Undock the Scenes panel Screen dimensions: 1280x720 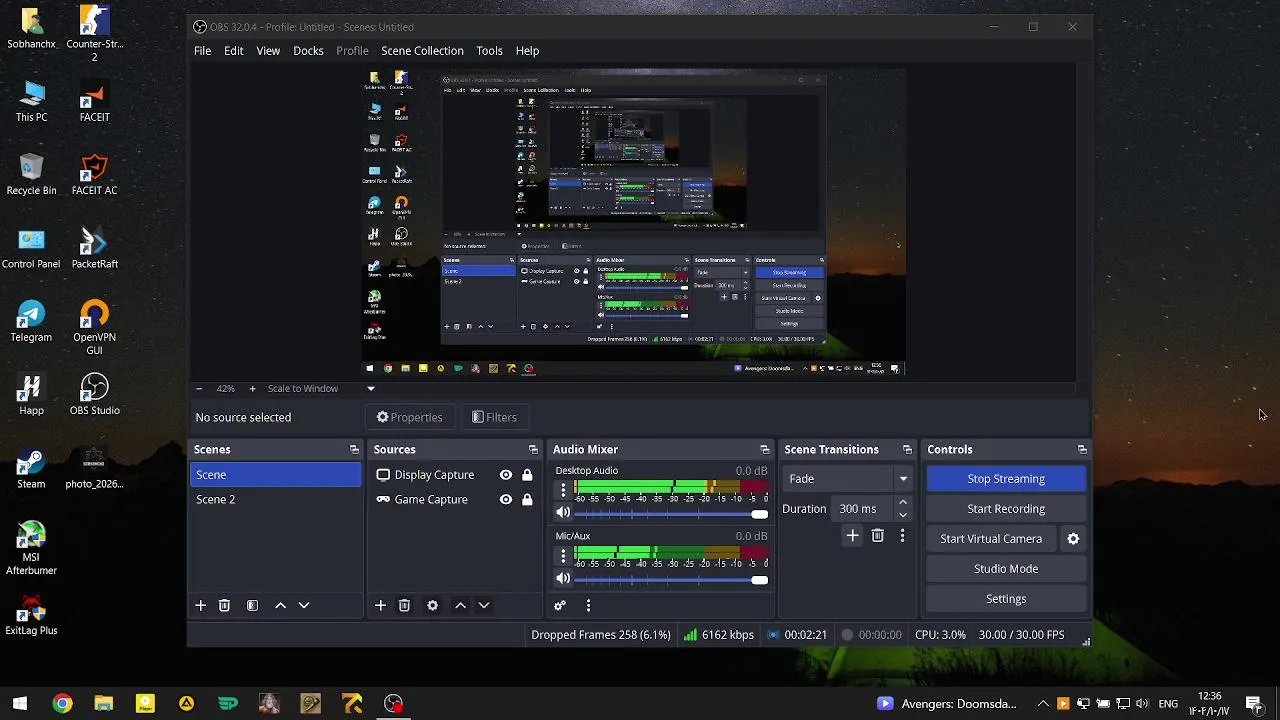pos(354,450)
